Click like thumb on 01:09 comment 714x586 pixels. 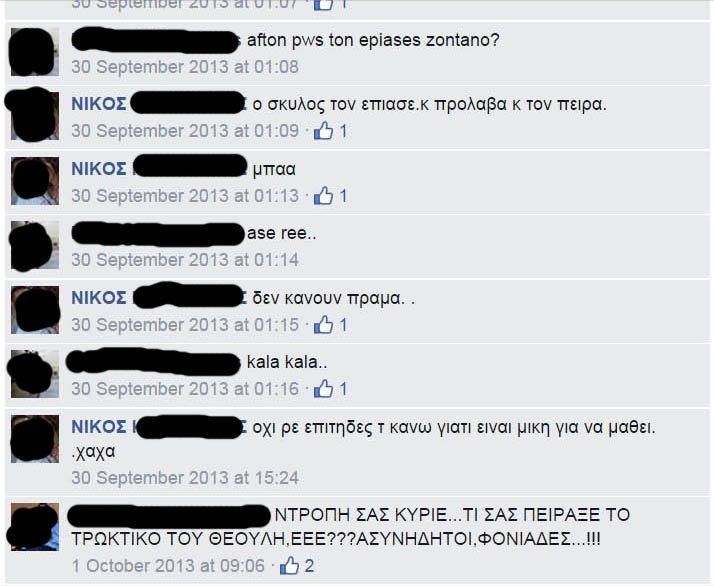point(323,131)
